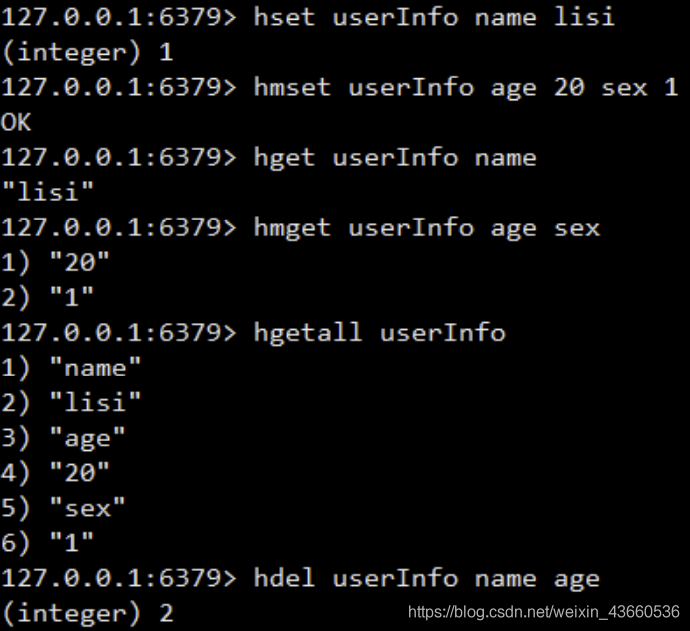
Task: Click the first (integer) 1 output line
Action: click(88, 53)
